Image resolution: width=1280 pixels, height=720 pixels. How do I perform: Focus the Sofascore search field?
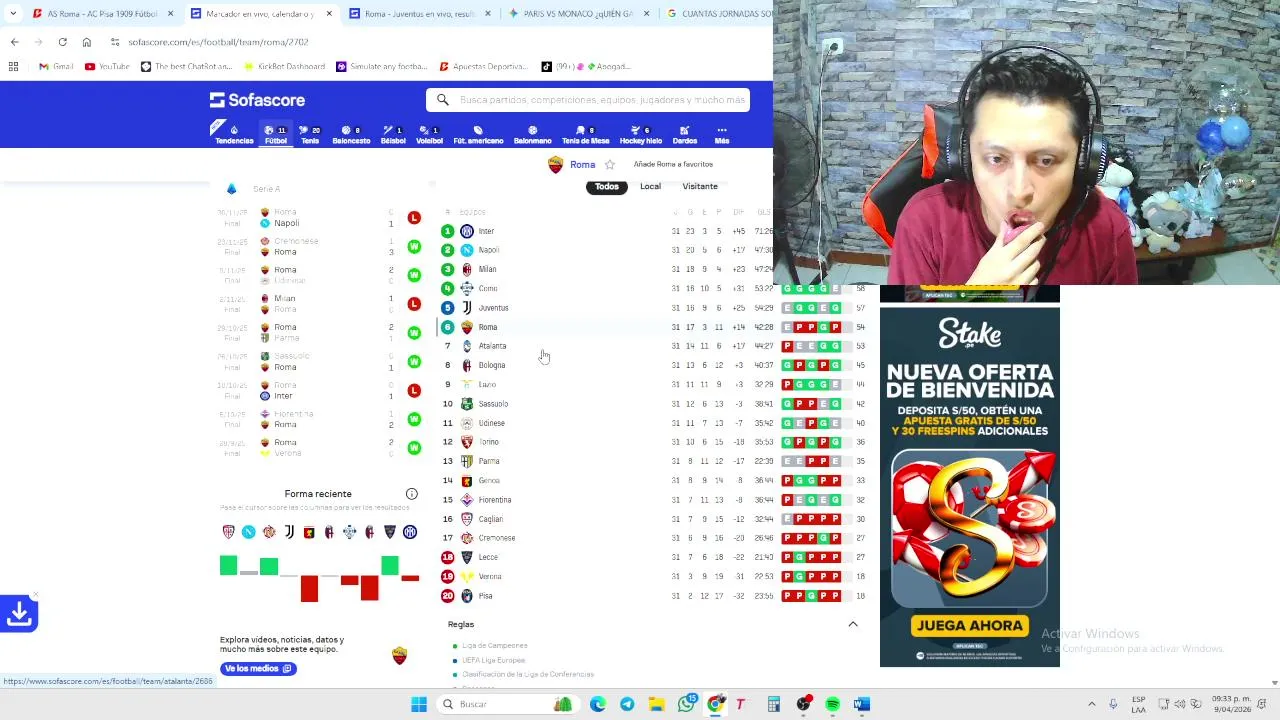pos(588,100)
